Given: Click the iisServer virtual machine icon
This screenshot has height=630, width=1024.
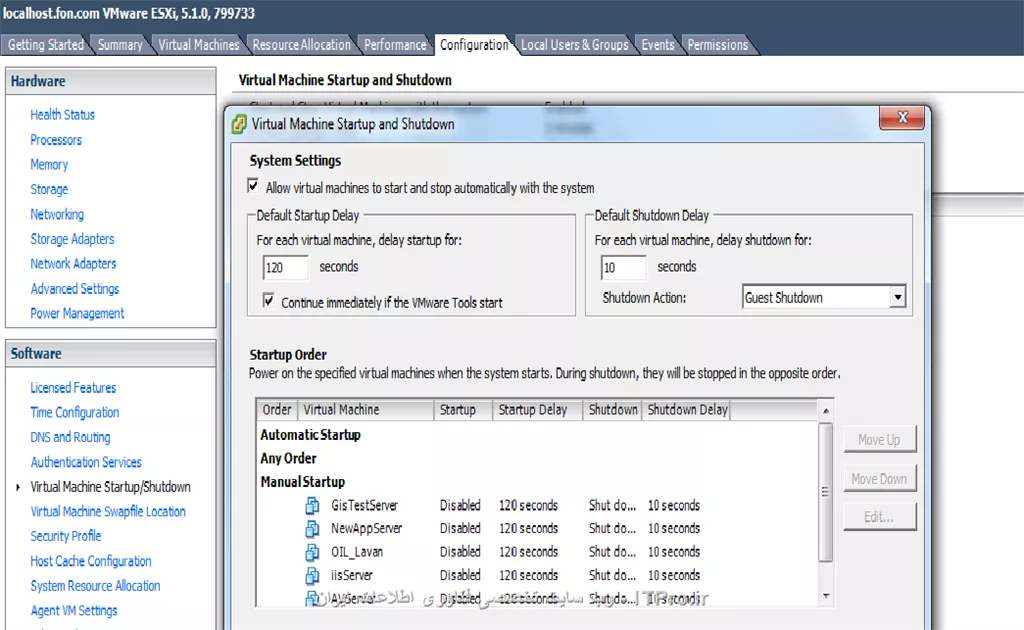Looking at the screenshot, I should pyautogui.click(x=313, y=575).
